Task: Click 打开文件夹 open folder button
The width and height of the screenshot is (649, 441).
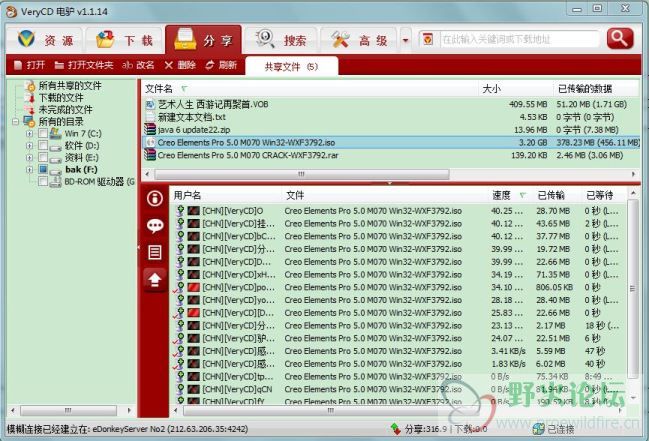Action: (x=84, y=65)
